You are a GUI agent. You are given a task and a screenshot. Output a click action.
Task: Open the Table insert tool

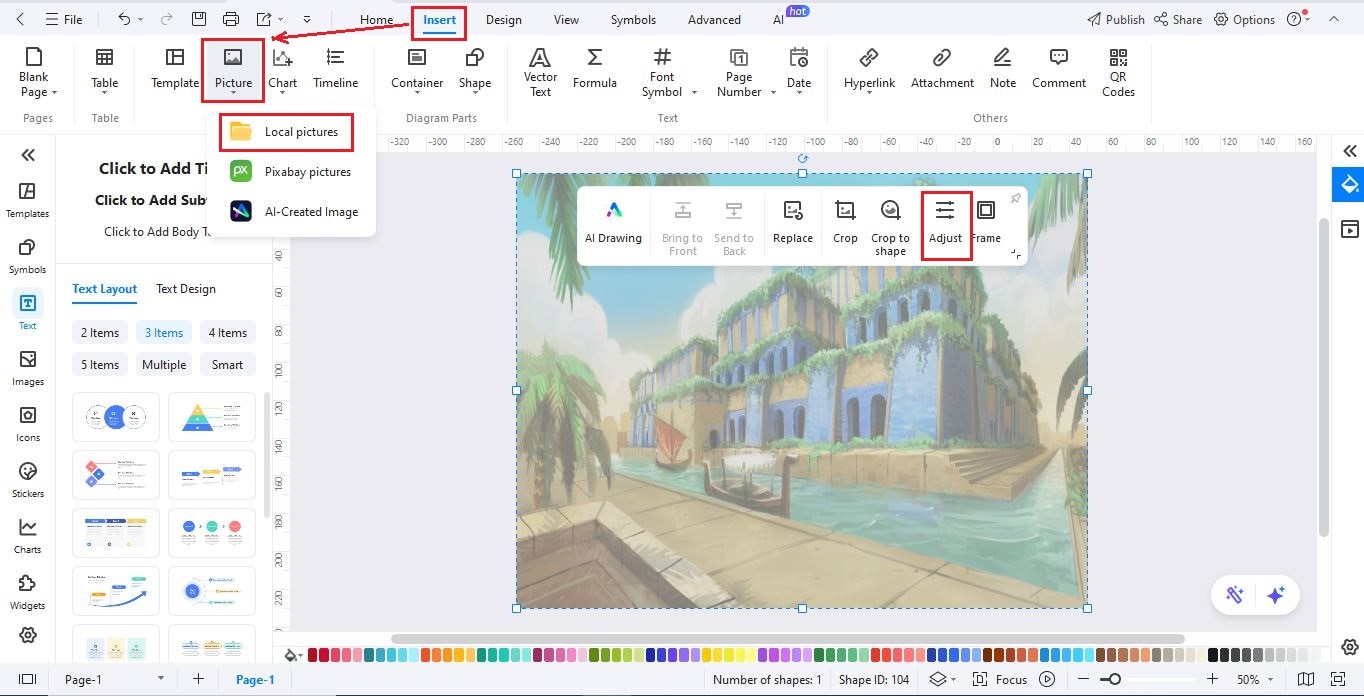104,70
